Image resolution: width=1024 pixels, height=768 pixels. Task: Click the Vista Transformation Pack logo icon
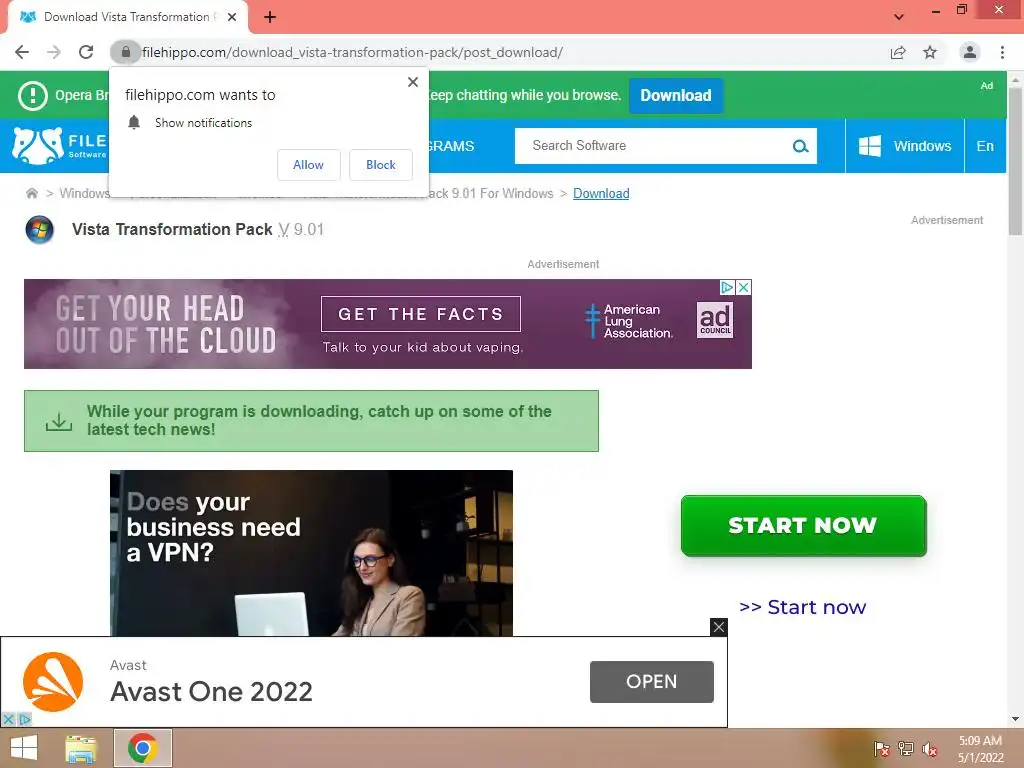40,229
